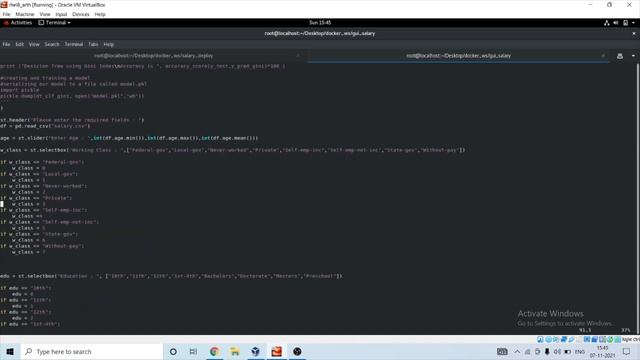
Task: Open terminal Terminal menu
Action: 74,44
